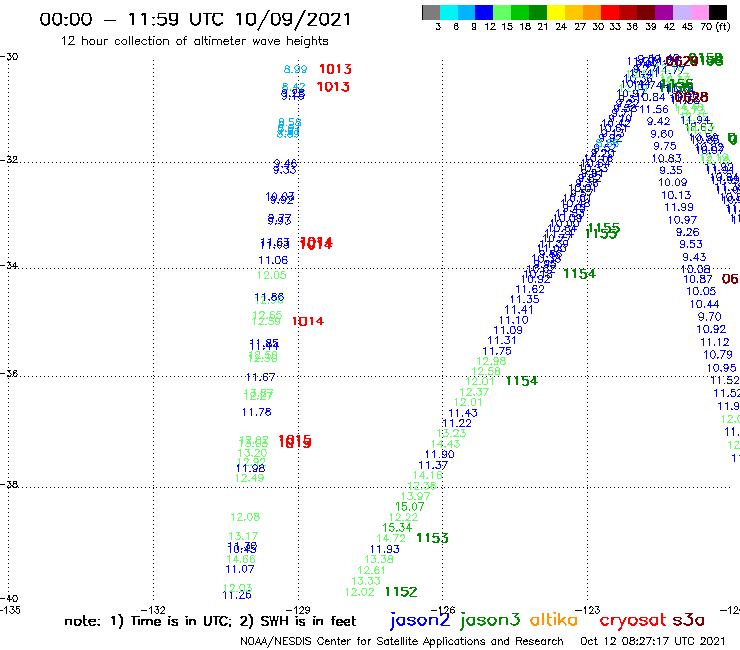740x650 pixels.
Task: Click the wave height value 13.33
Action: 366,581
